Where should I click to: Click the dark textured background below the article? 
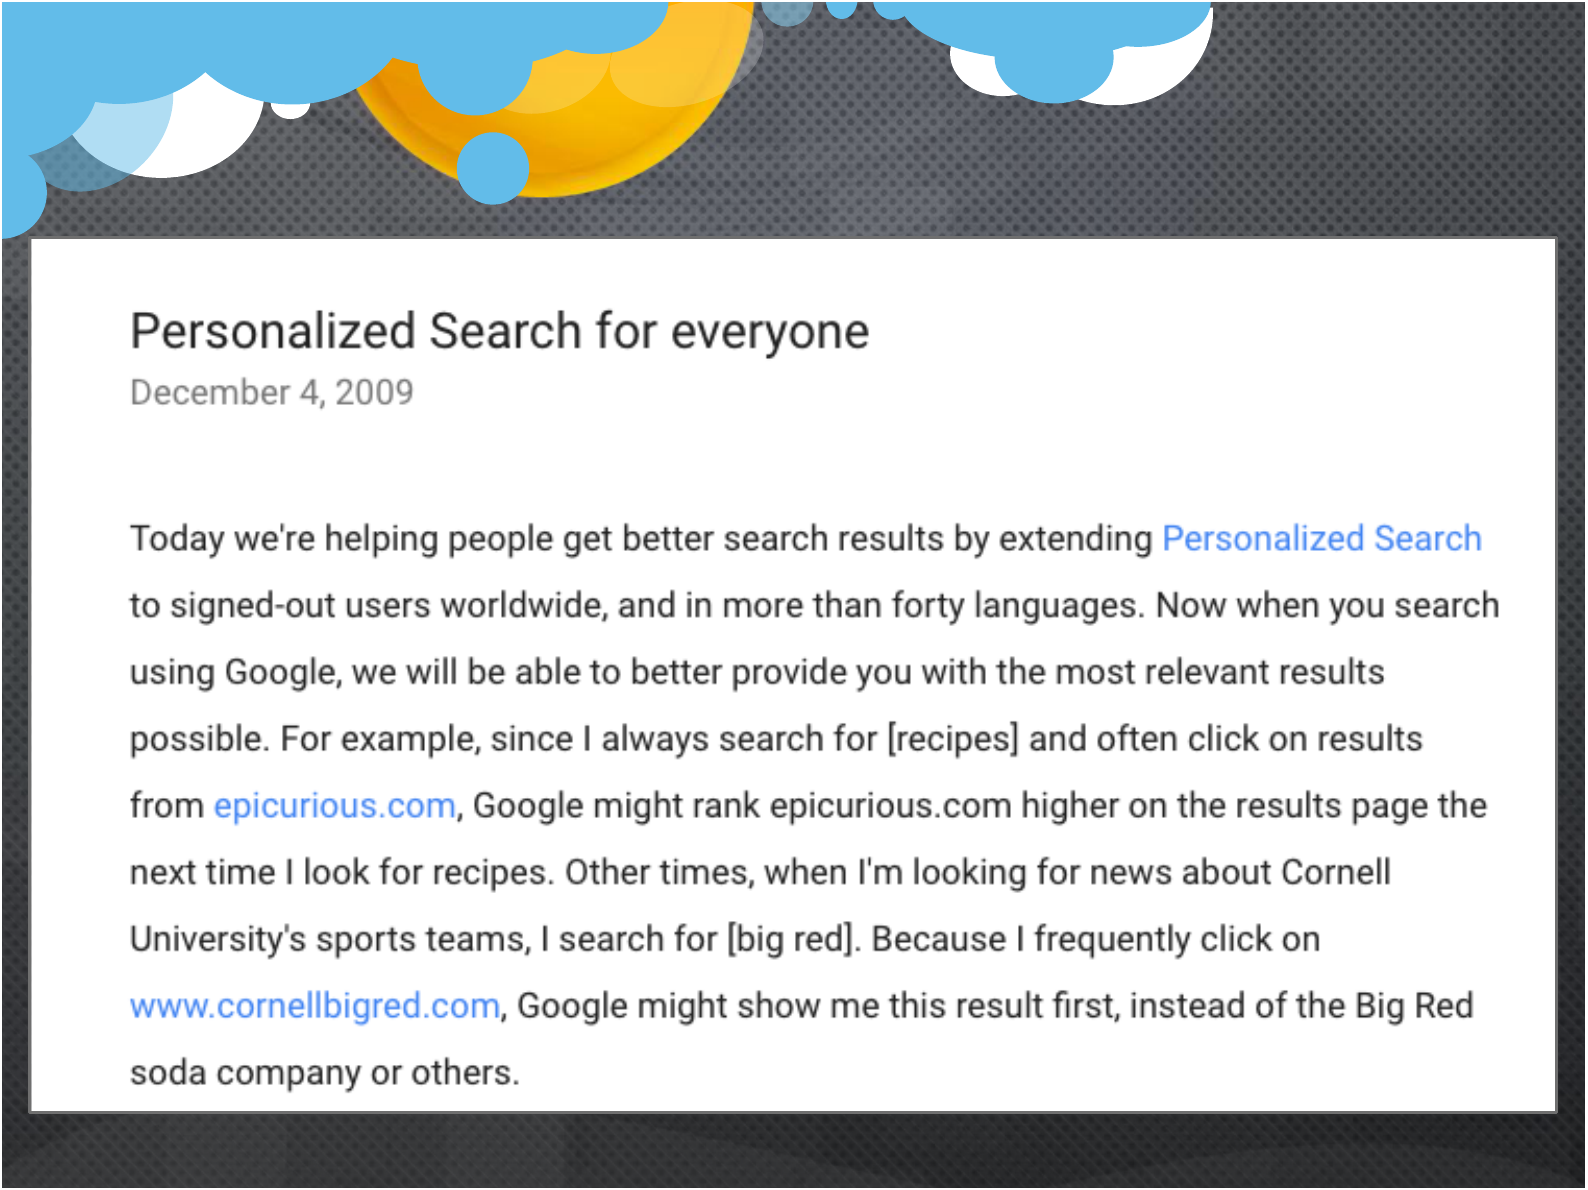(x=794, y=1150)
